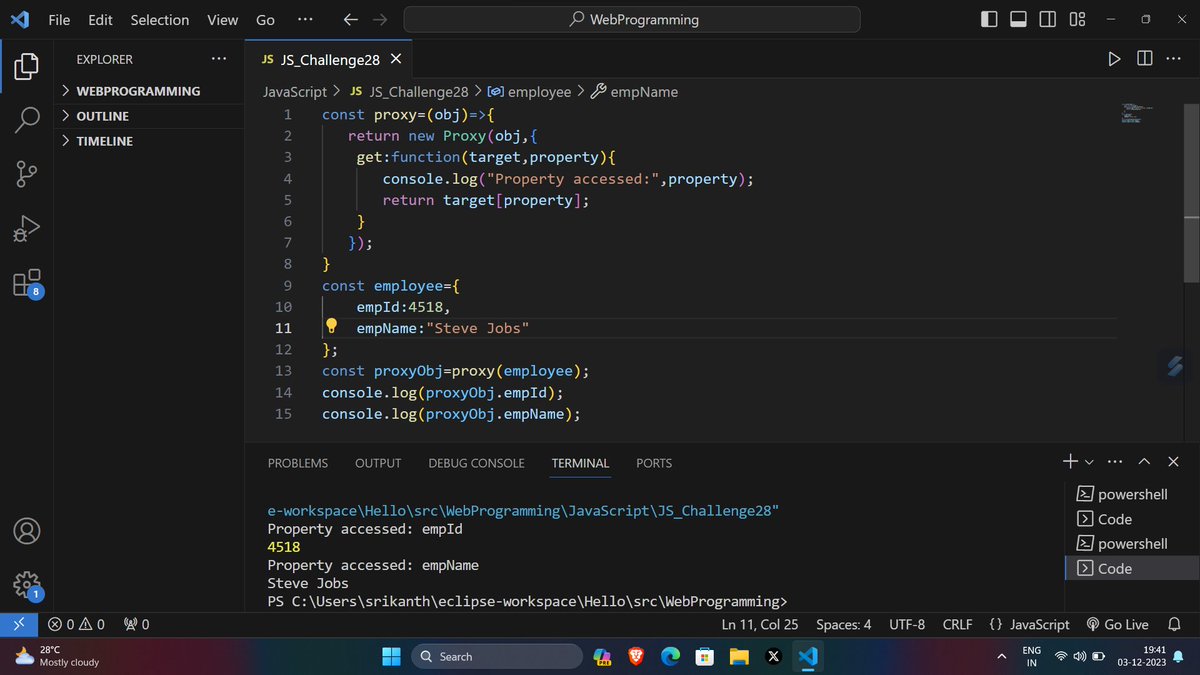Open editor More Actions ellipsis
This screenshot has width=1200, height=675.
[x=1174, y=59]
